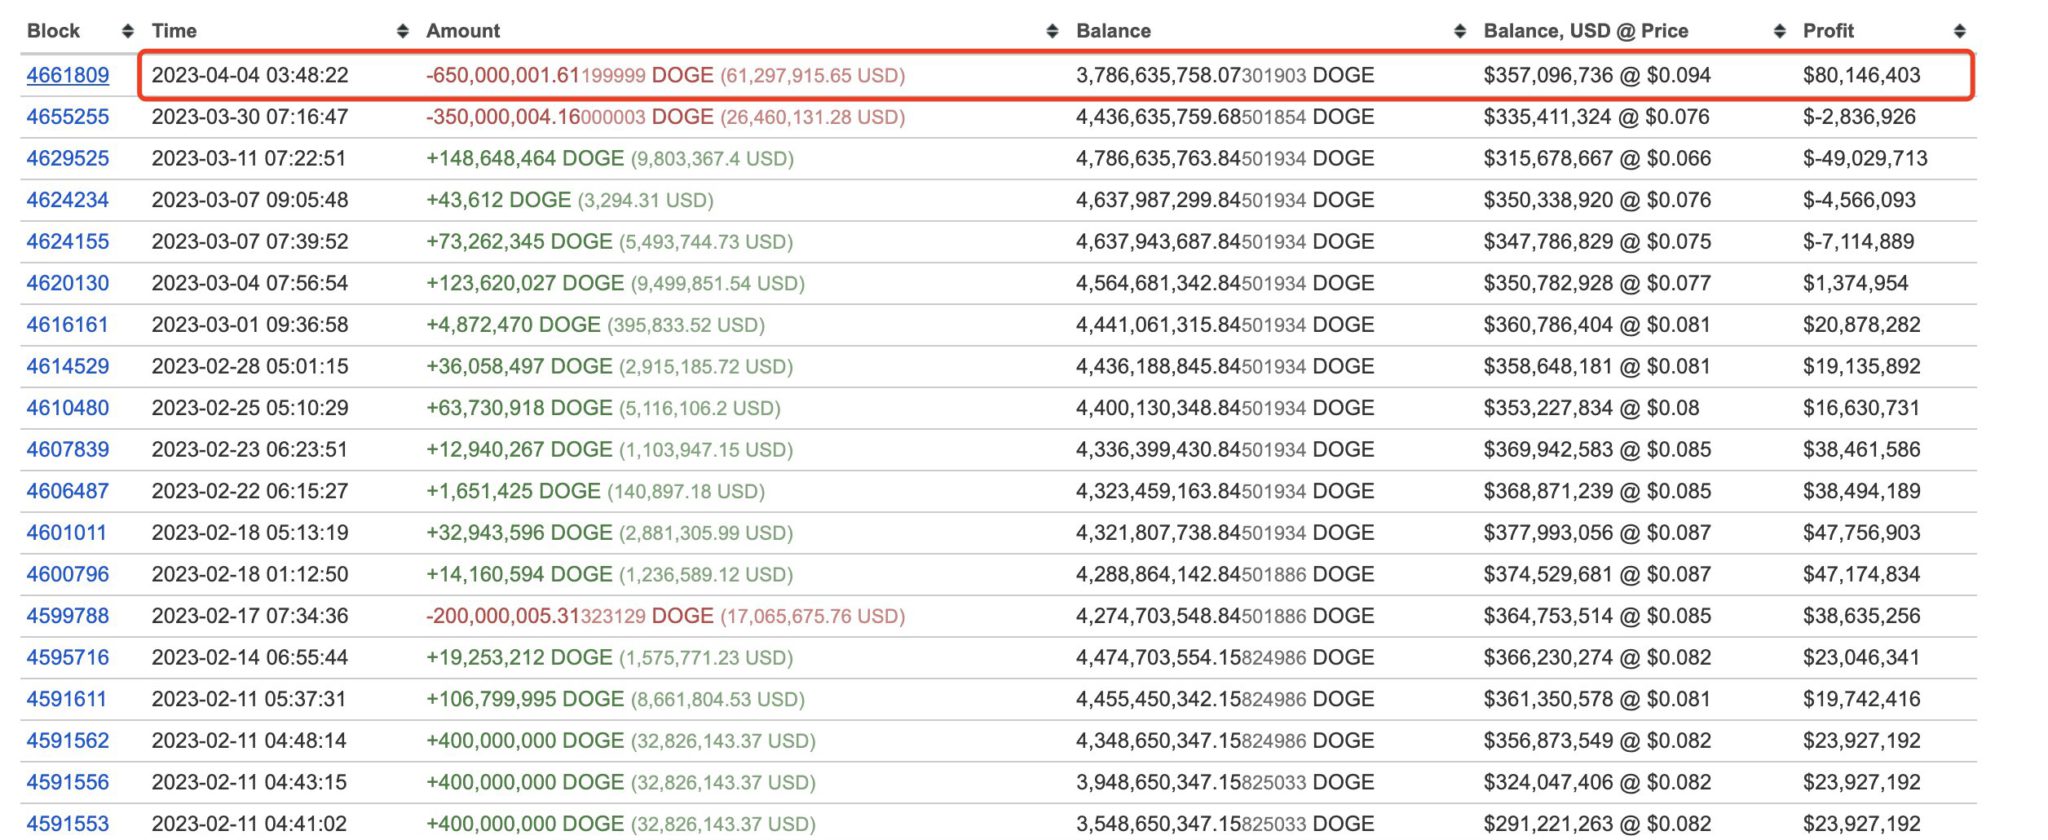
Task: Click the Amount column sort icon
Action: 1052,30
